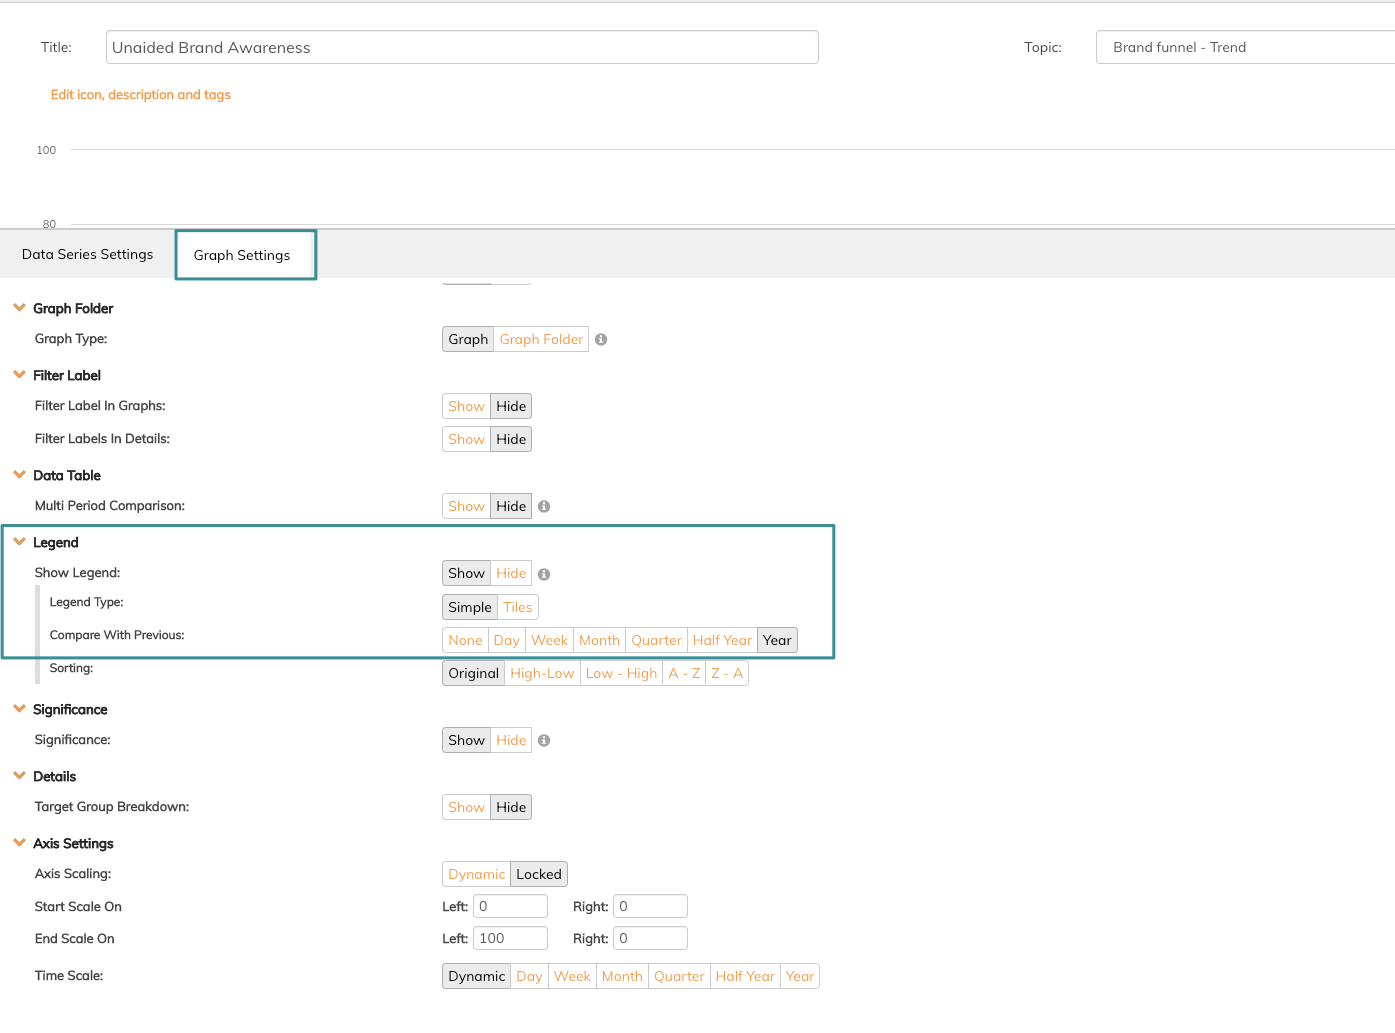Set Compare With Previous to Quarter
This screenshot has height=1033, width=1395.
(657, 640)
